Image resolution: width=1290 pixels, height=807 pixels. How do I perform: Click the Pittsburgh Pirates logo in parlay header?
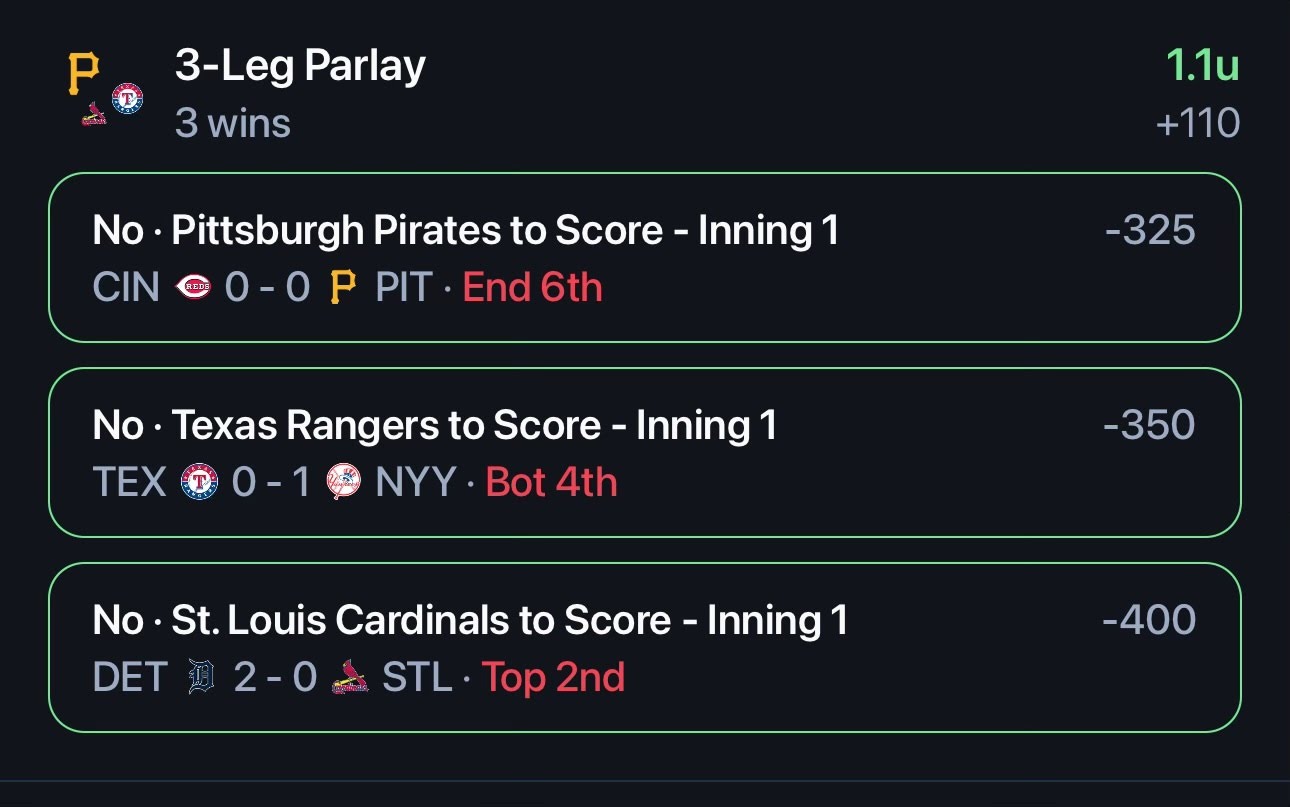83,74
